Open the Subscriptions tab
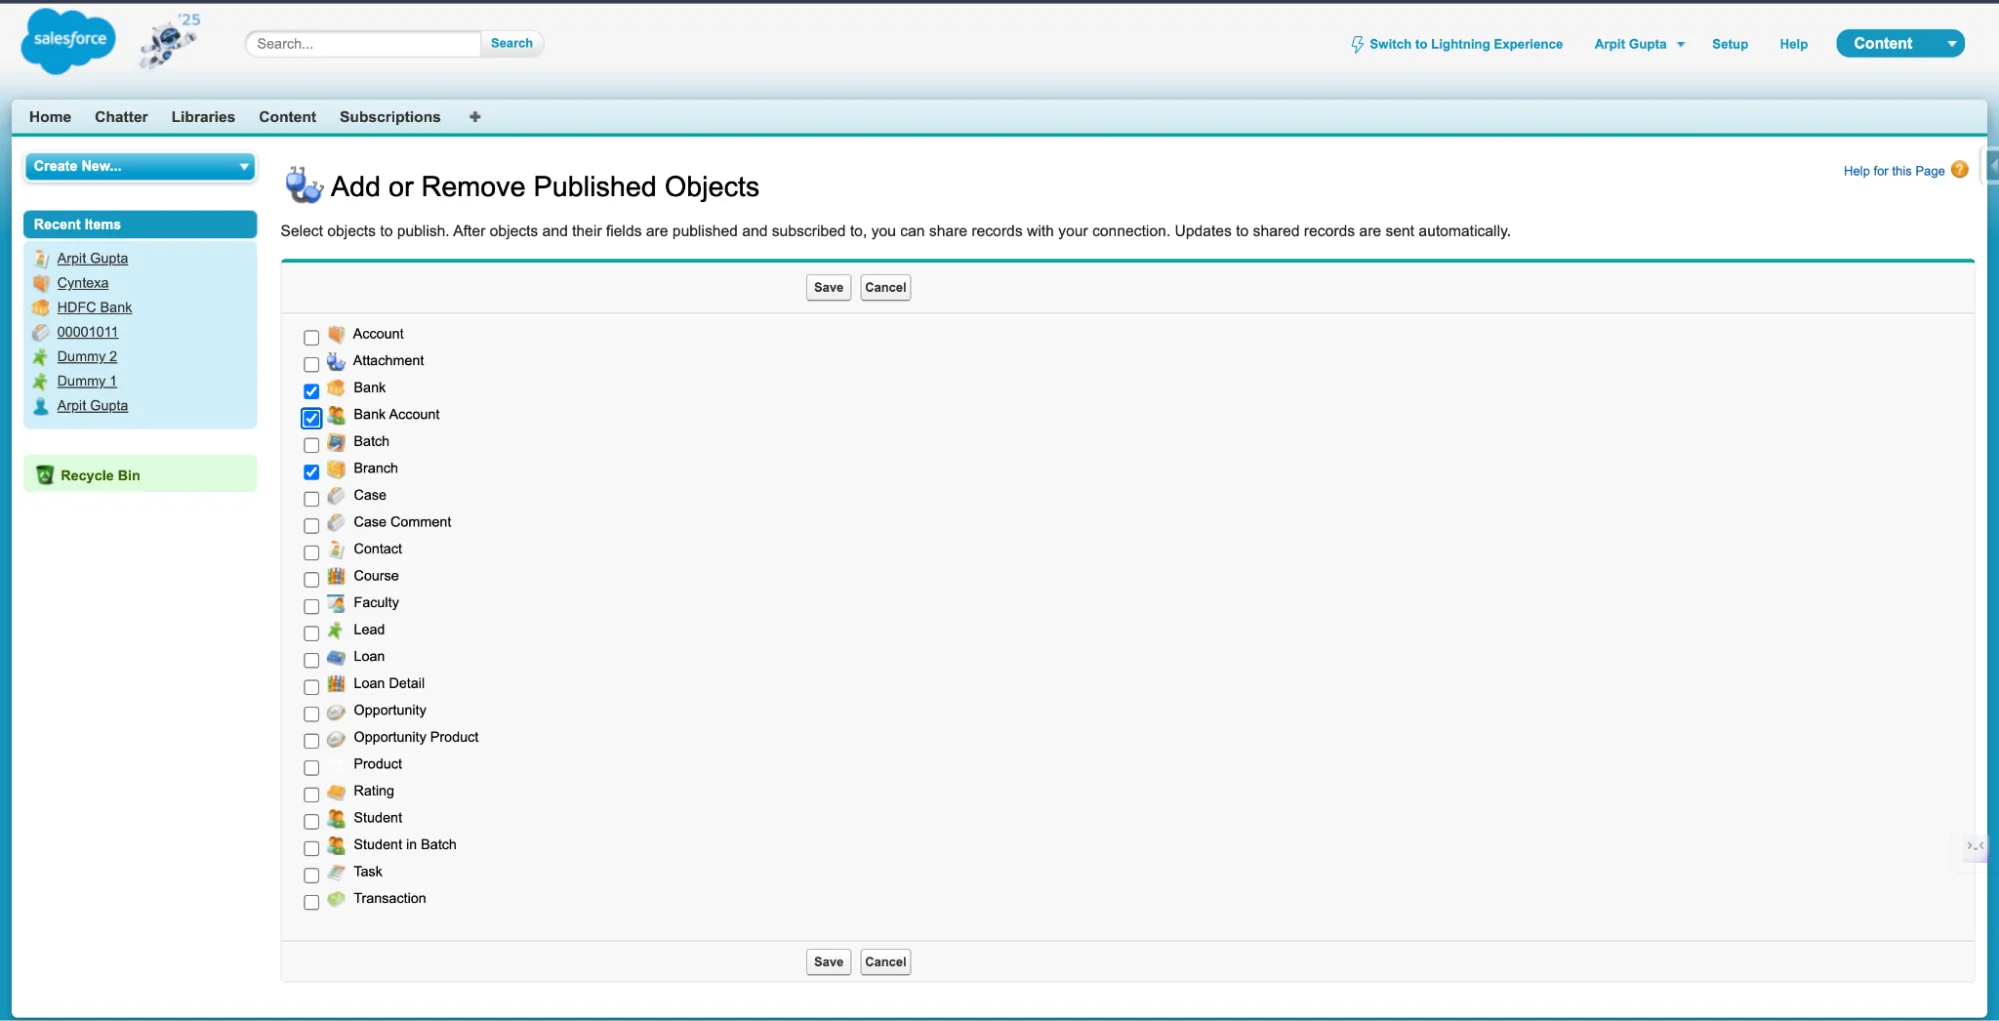 (x=389, y=117)
